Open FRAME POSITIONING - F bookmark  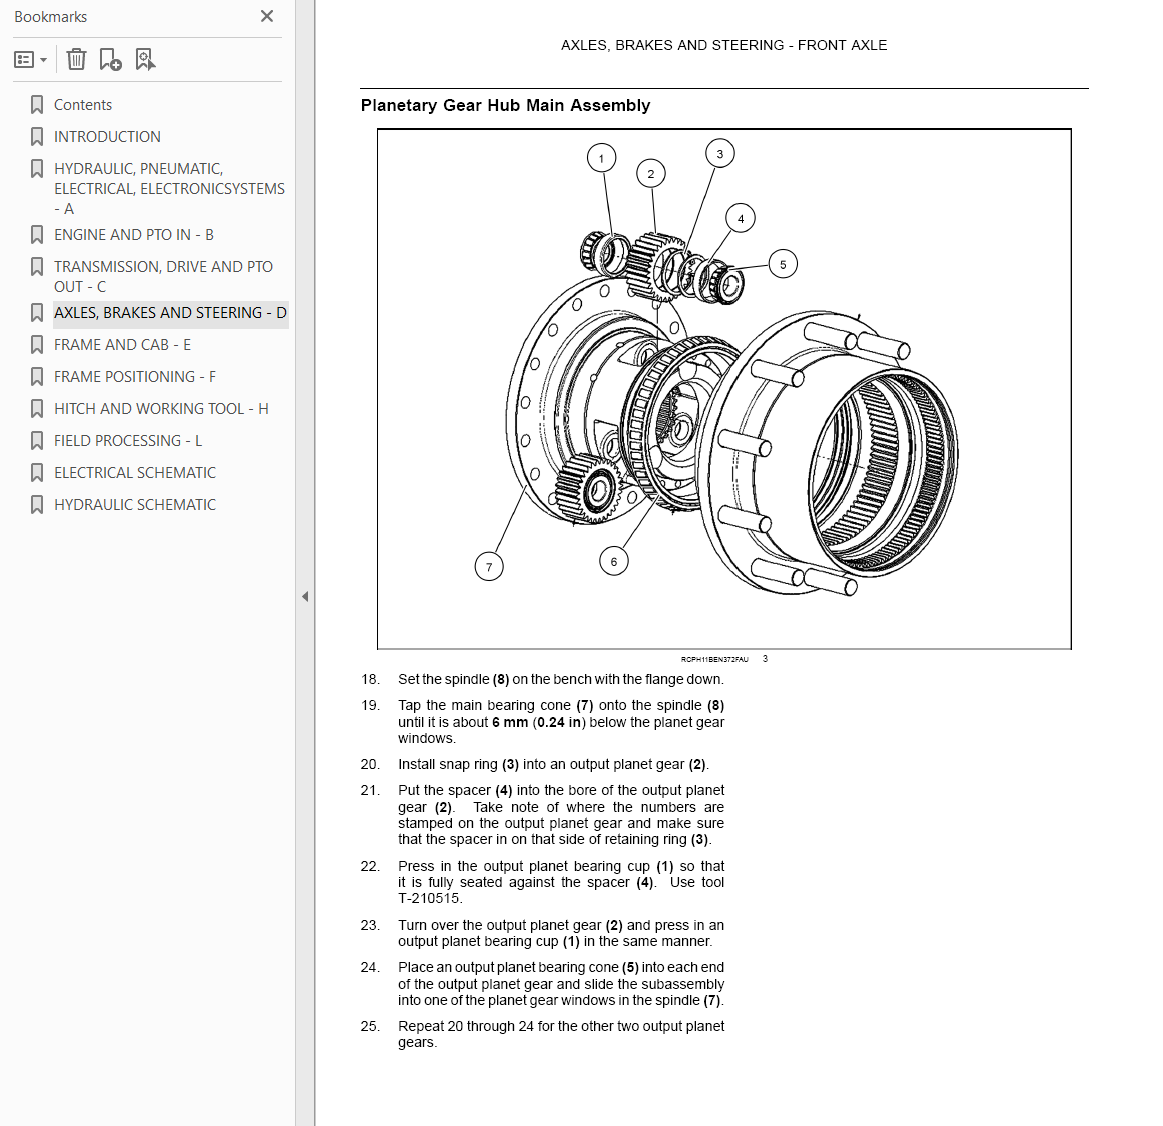[135, 377]
